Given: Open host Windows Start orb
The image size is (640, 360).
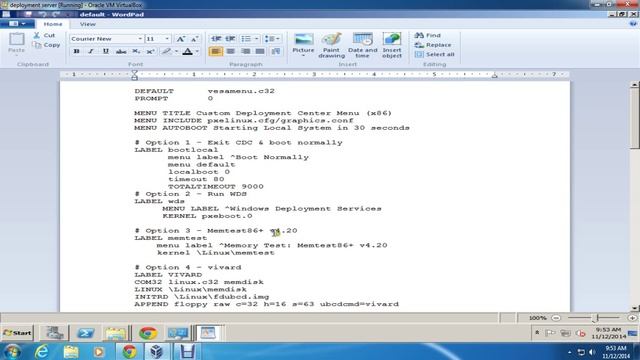Looking at the screenshot, I should click(12, 351).
